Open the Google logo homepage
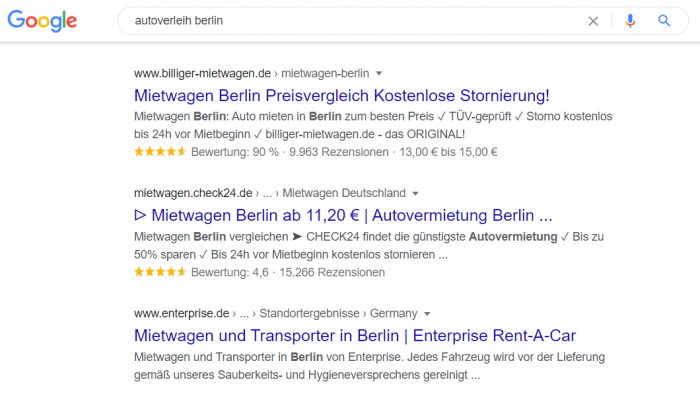 point(42,21)
